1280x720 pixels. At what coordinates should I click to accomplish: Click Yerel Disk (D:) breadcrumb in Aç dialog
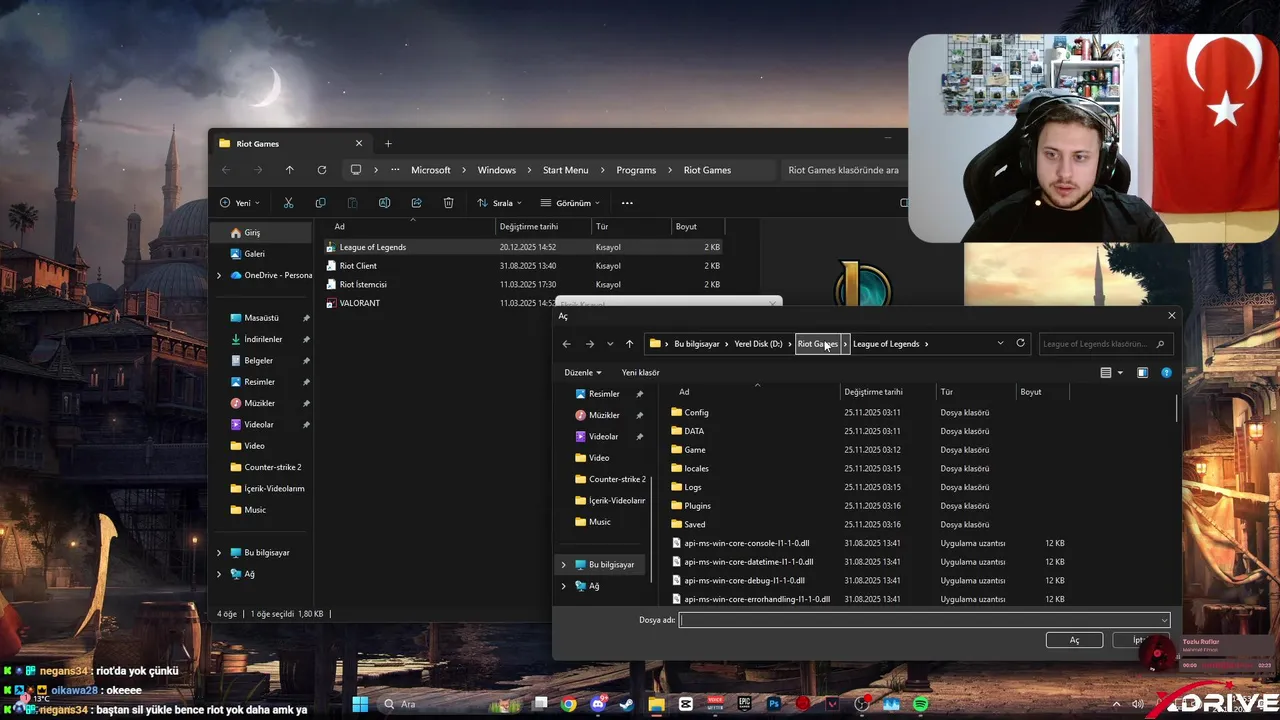click(x=758, y=344)
